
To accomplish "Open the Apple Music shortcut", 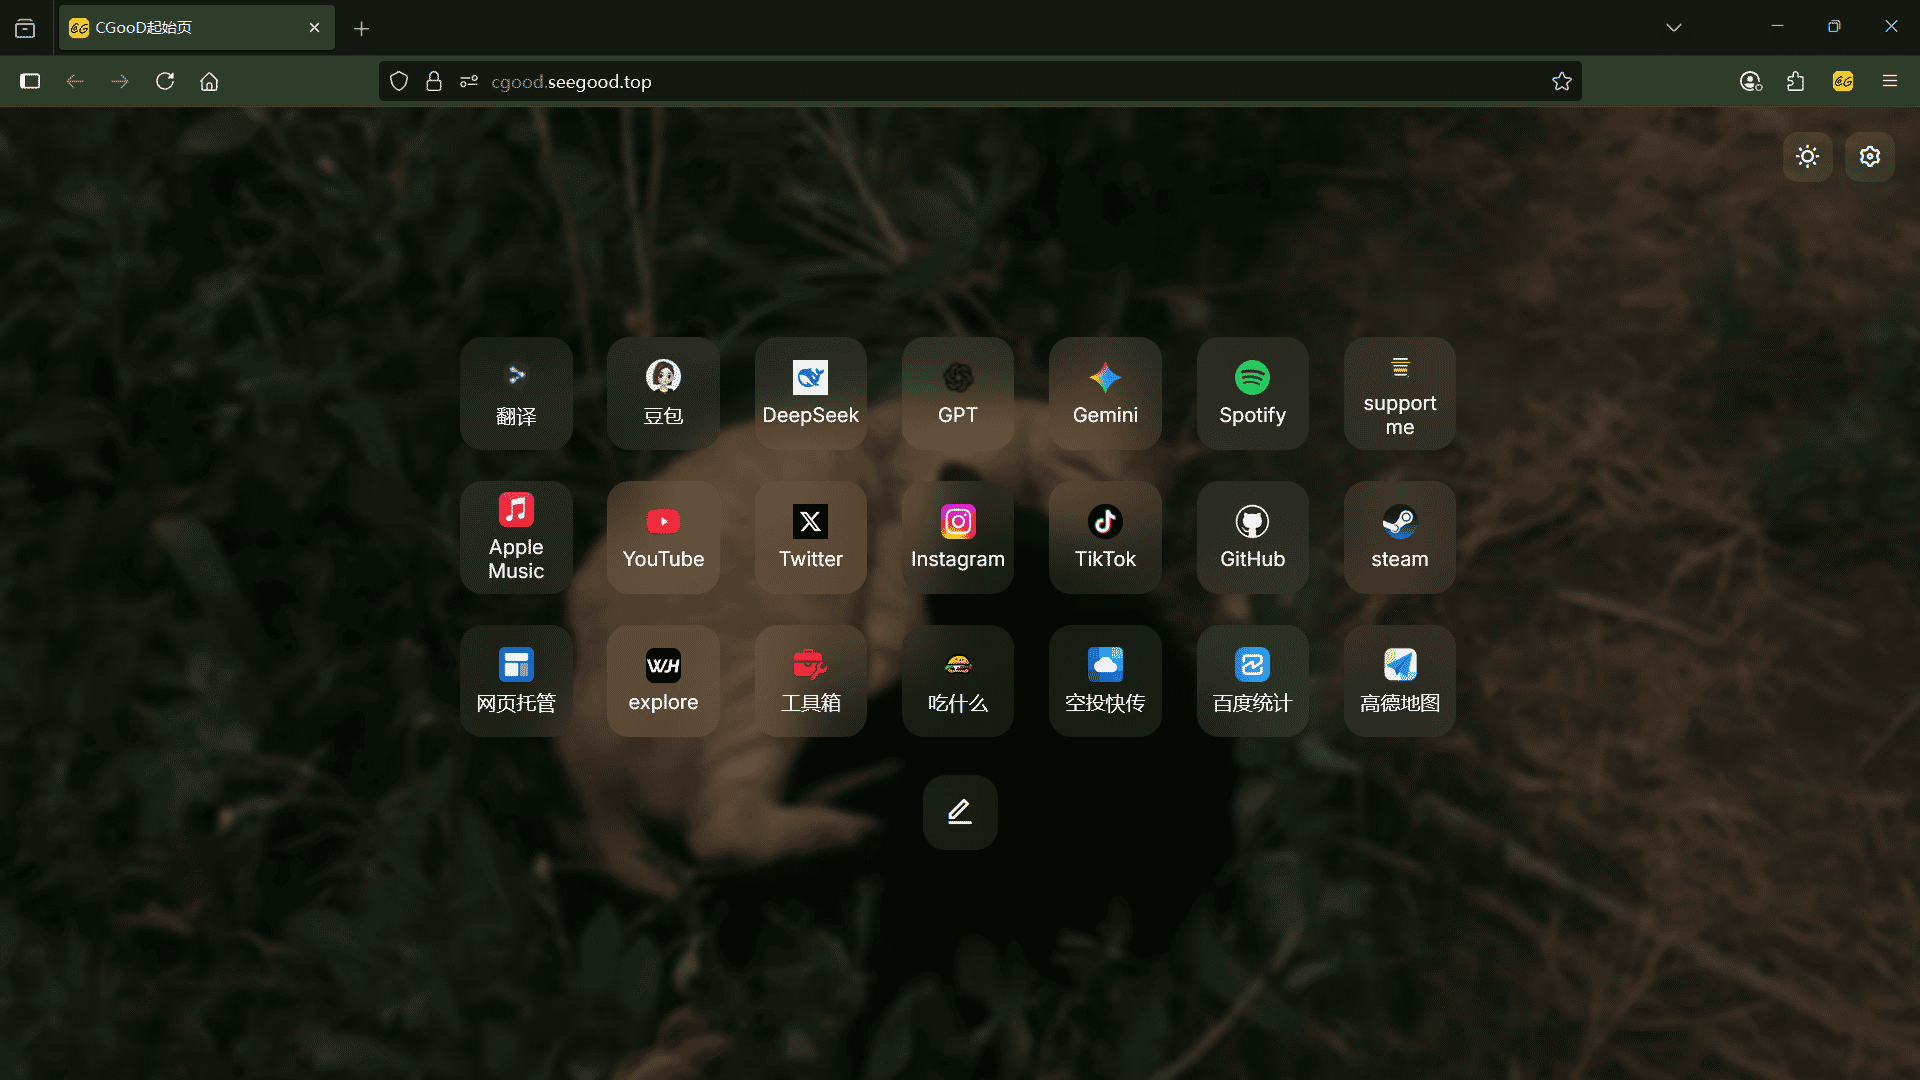I will (x=516, y=537).
